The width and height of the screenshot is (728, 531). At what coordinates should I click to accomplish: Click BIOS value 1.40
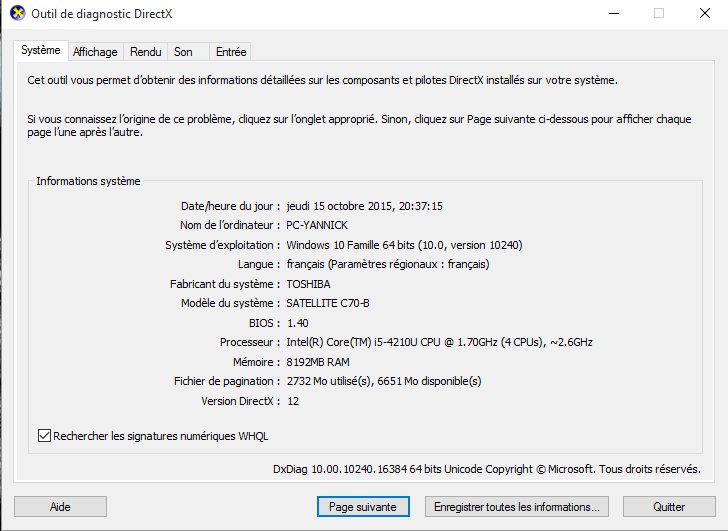pos(298,323)
